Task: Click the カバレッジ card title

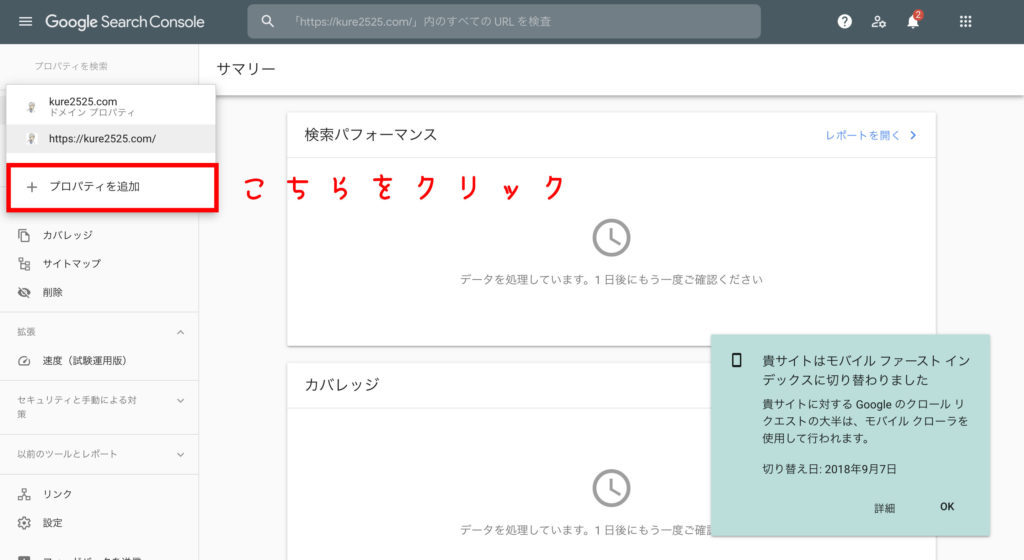Action: click(342, 384)
